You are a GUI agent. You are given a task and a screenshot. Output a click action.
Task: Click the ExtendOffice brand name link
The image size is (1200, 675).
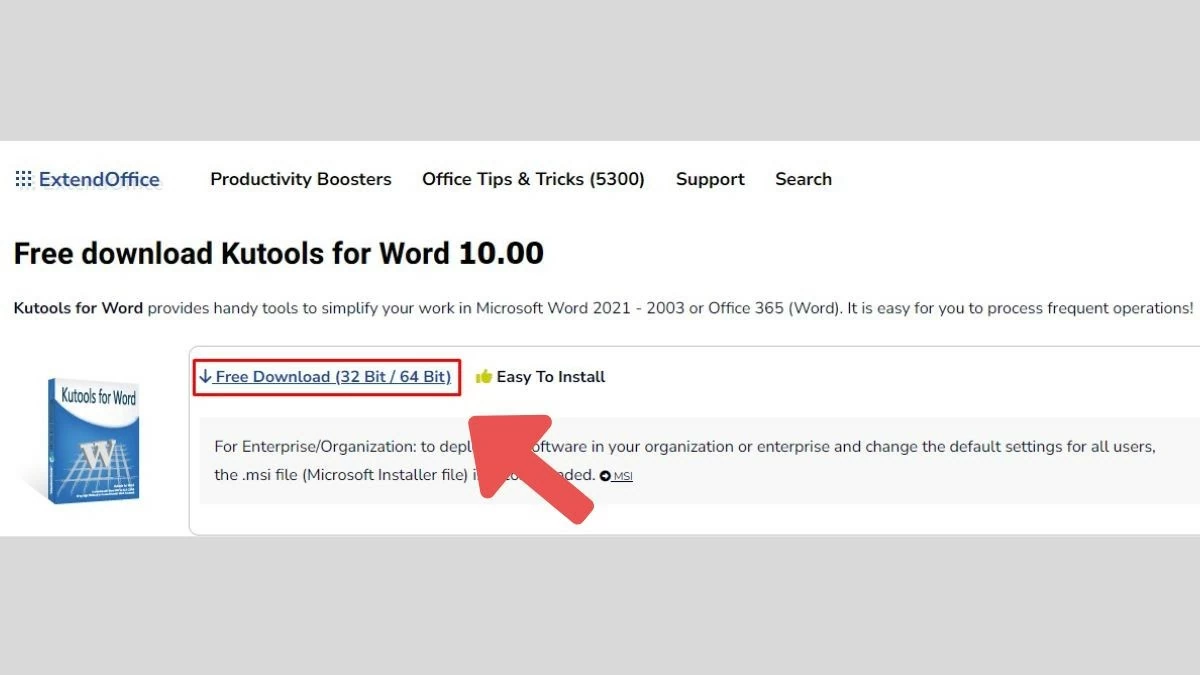[99, 179]
